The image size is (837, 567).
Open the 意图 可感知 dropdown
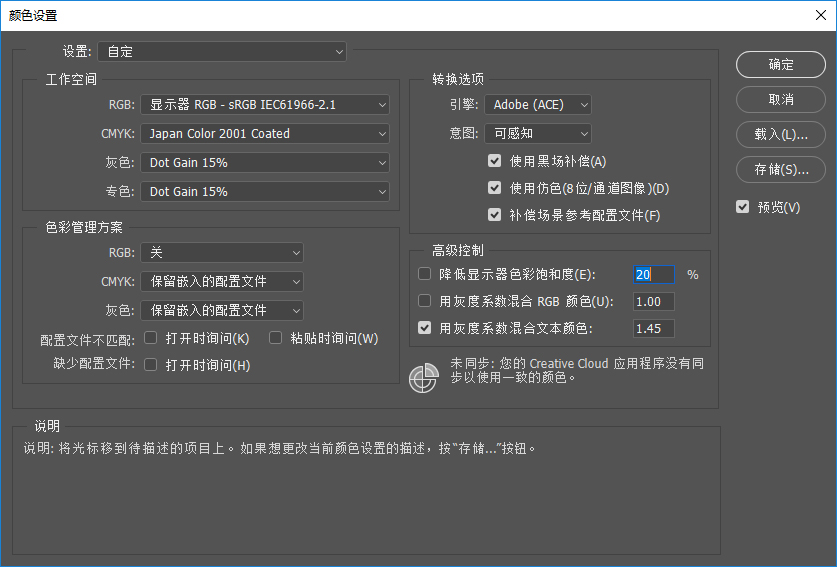point(538,133)
